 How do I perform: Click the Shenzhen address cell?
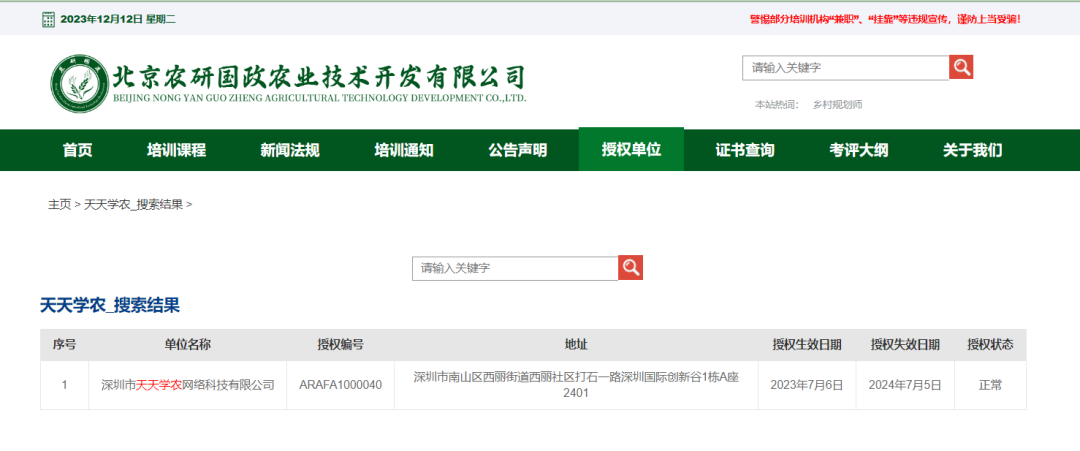pyautogui.click(x=576, y=385)
